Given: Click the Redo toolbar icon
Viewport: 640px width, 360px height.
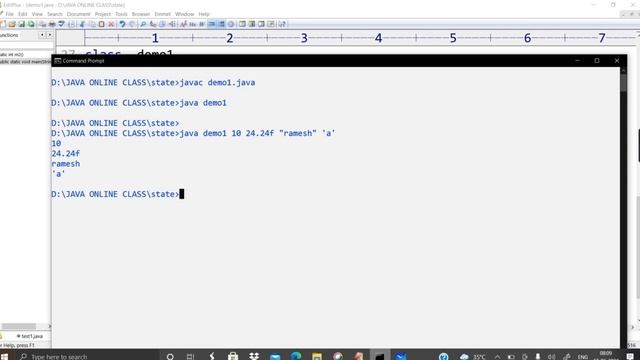Looking at the screenshot, I should pos(132,24).
